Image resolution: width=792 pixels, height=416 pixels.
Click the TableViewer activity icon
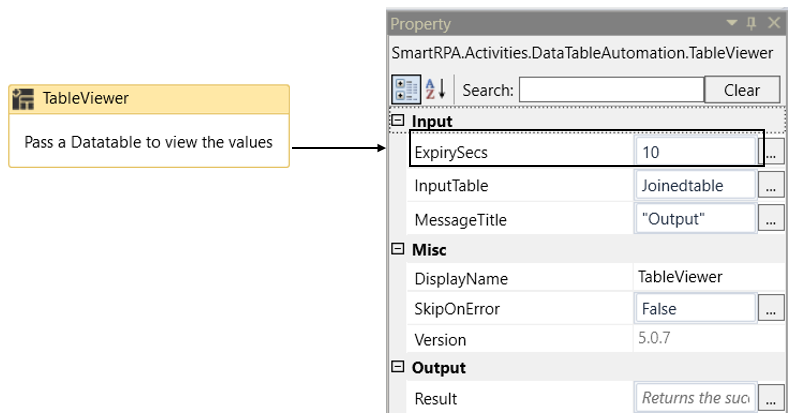pos(23,98)
